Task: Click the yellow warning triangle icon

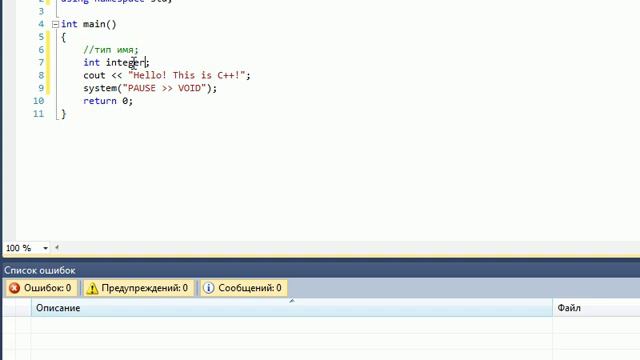Action: click(x=92, y=288)
